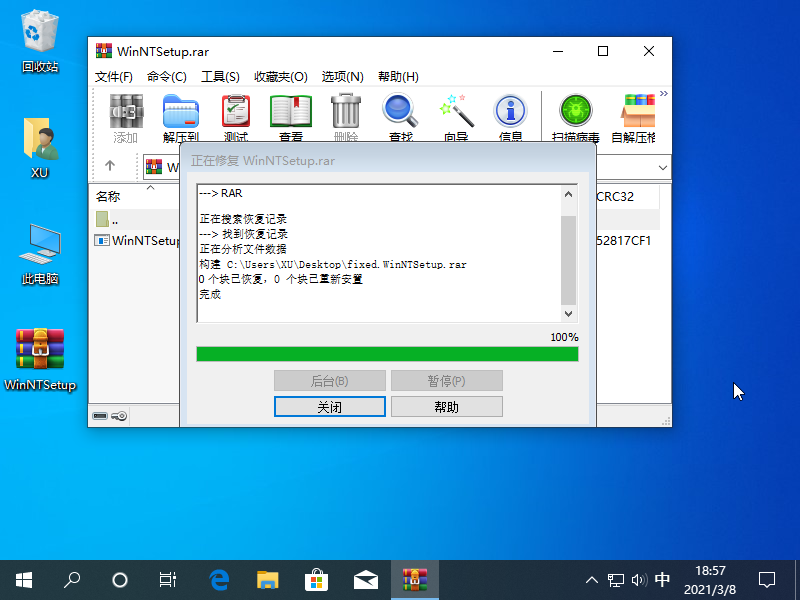The image size is (800, 600).
Task: Open the 收藏夹(O) menu
Action: [x=280, y=77]
